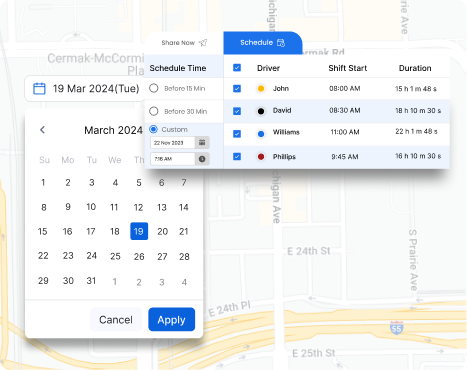Click Phillips' duration 16 h 10 m 30 s
This screenshot has height=370, width=467.
(418, 156)
